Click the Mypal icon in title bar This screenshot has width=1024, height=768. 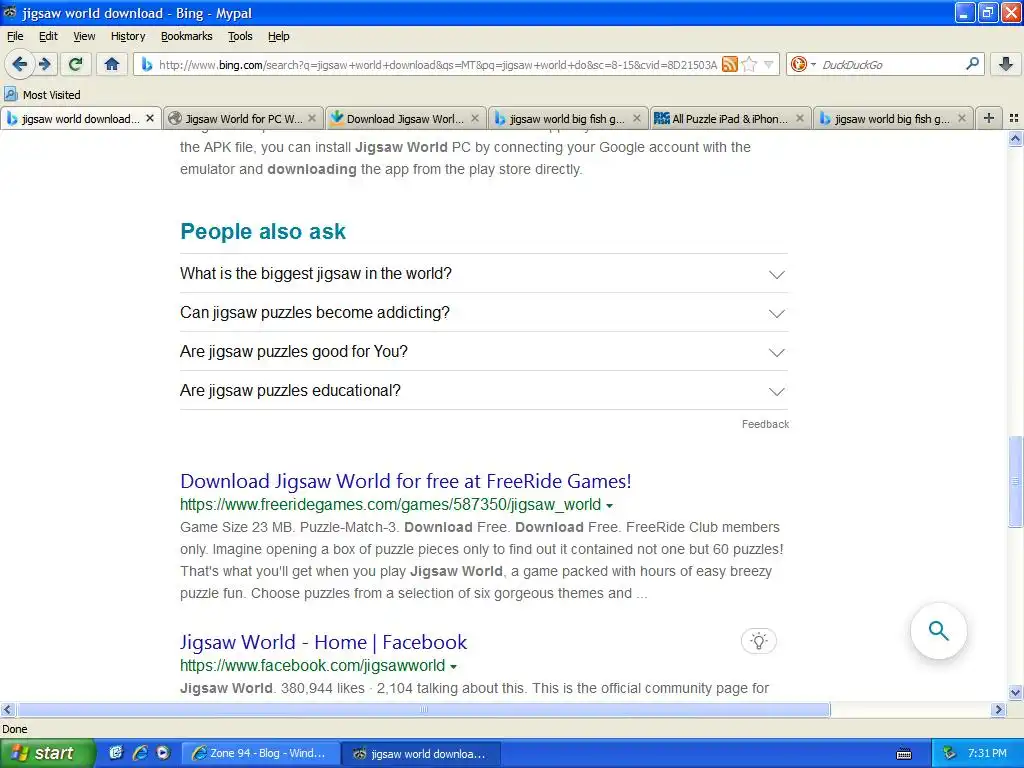(10, 12)
